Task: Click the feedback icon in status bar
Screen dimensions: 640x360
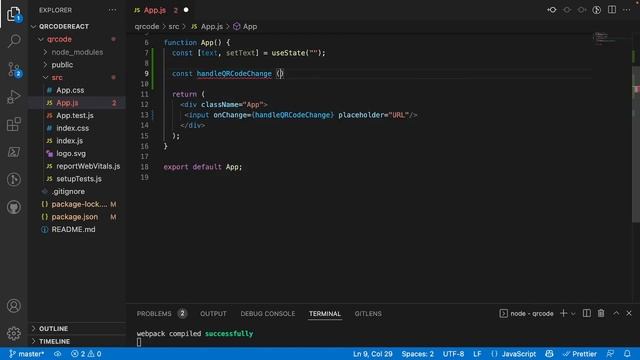Action: point(610,354)
